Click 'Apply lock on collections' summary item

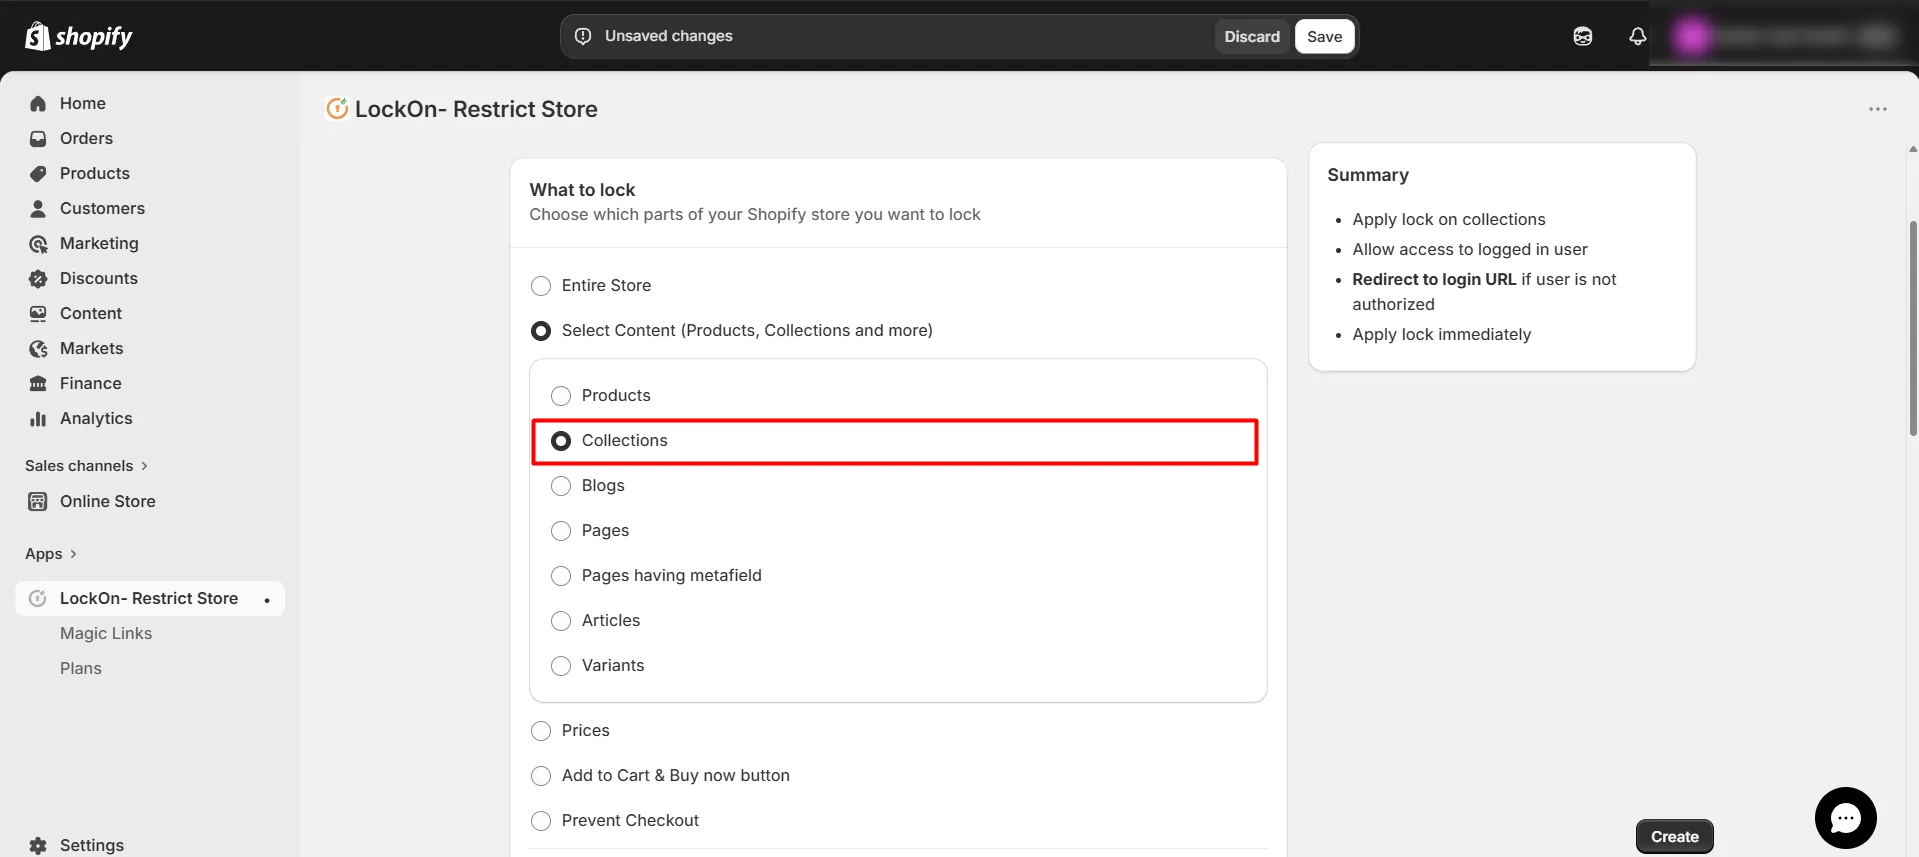1448,219
